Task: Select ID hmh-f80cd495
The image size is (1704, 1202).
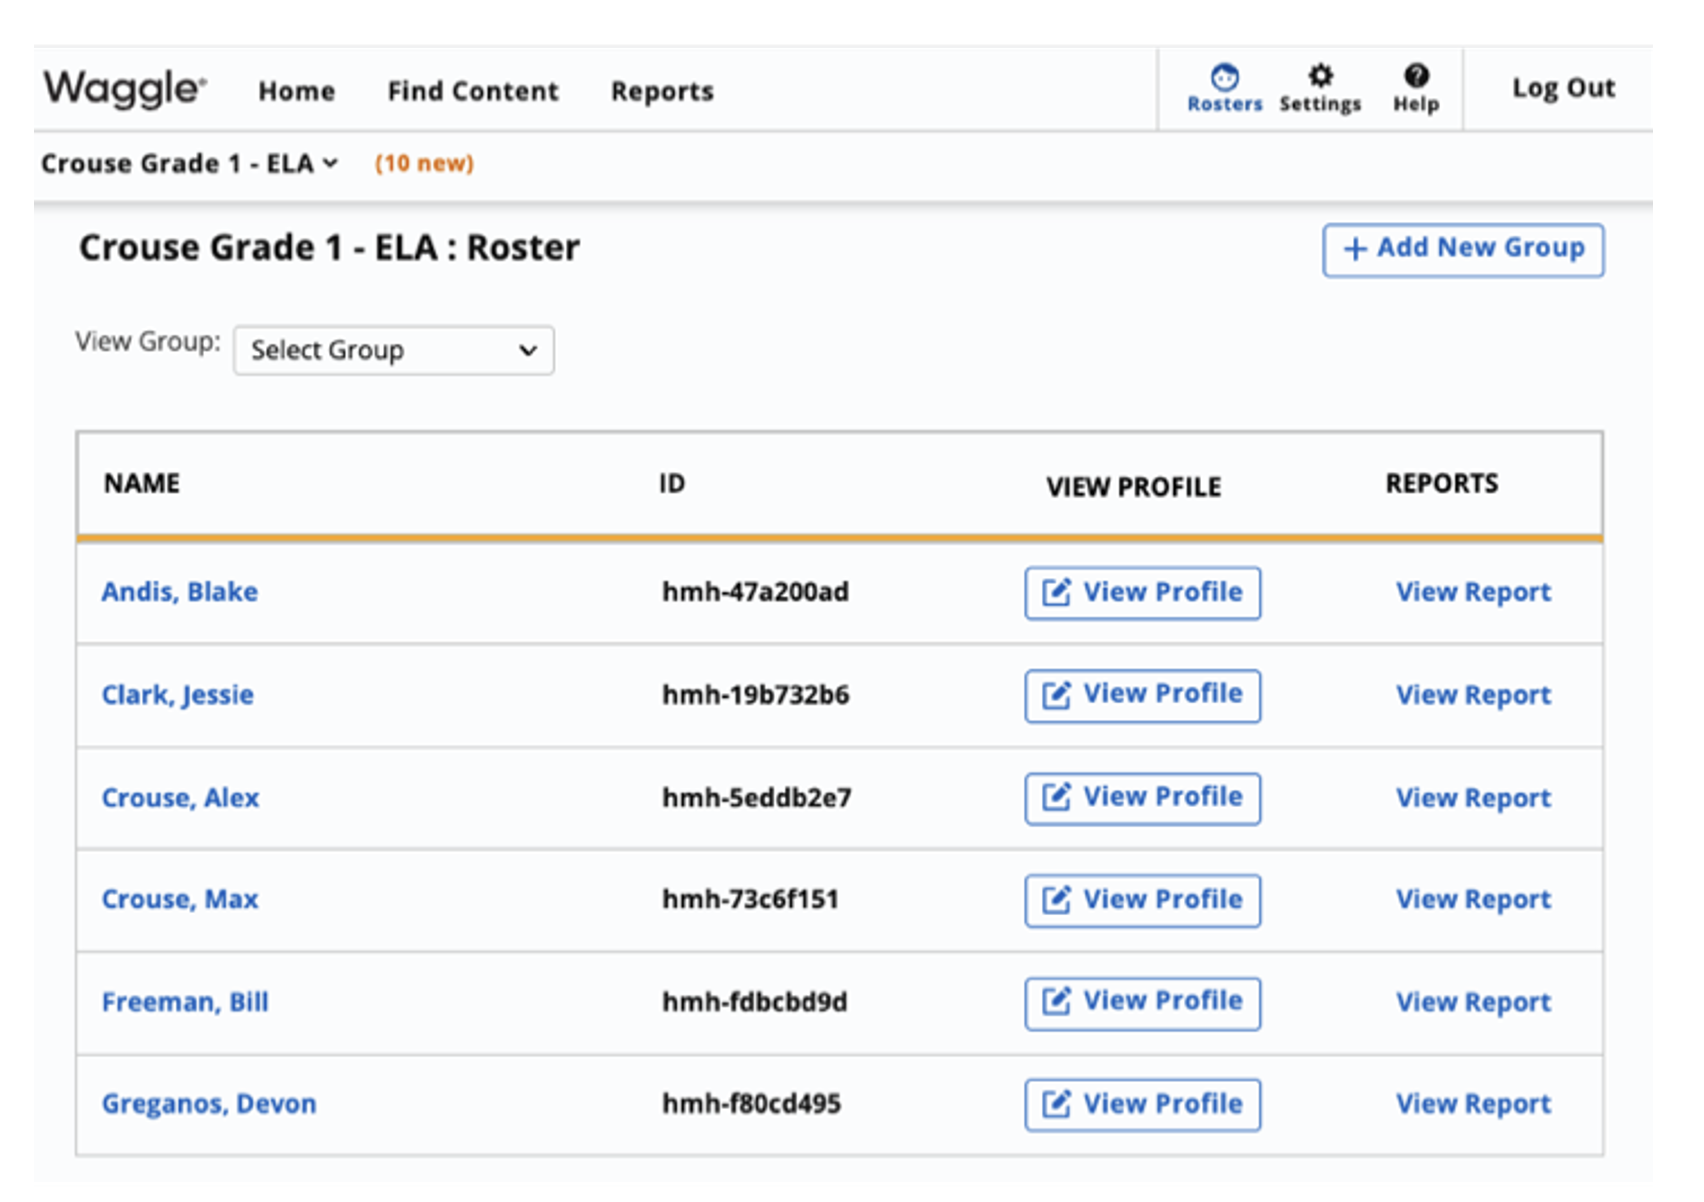Action: [x=751, y=1104]
